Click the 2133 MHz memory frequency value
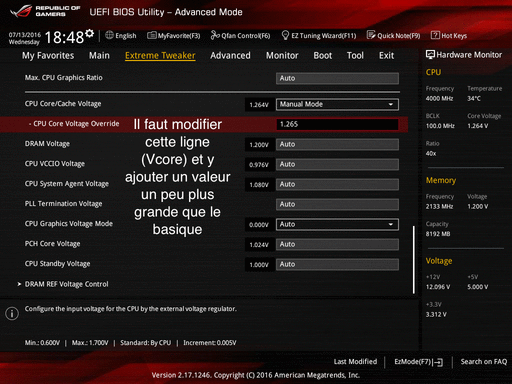The width and height of the screenshot is (512, 384). pyautogui.click(x=439, y=207)
